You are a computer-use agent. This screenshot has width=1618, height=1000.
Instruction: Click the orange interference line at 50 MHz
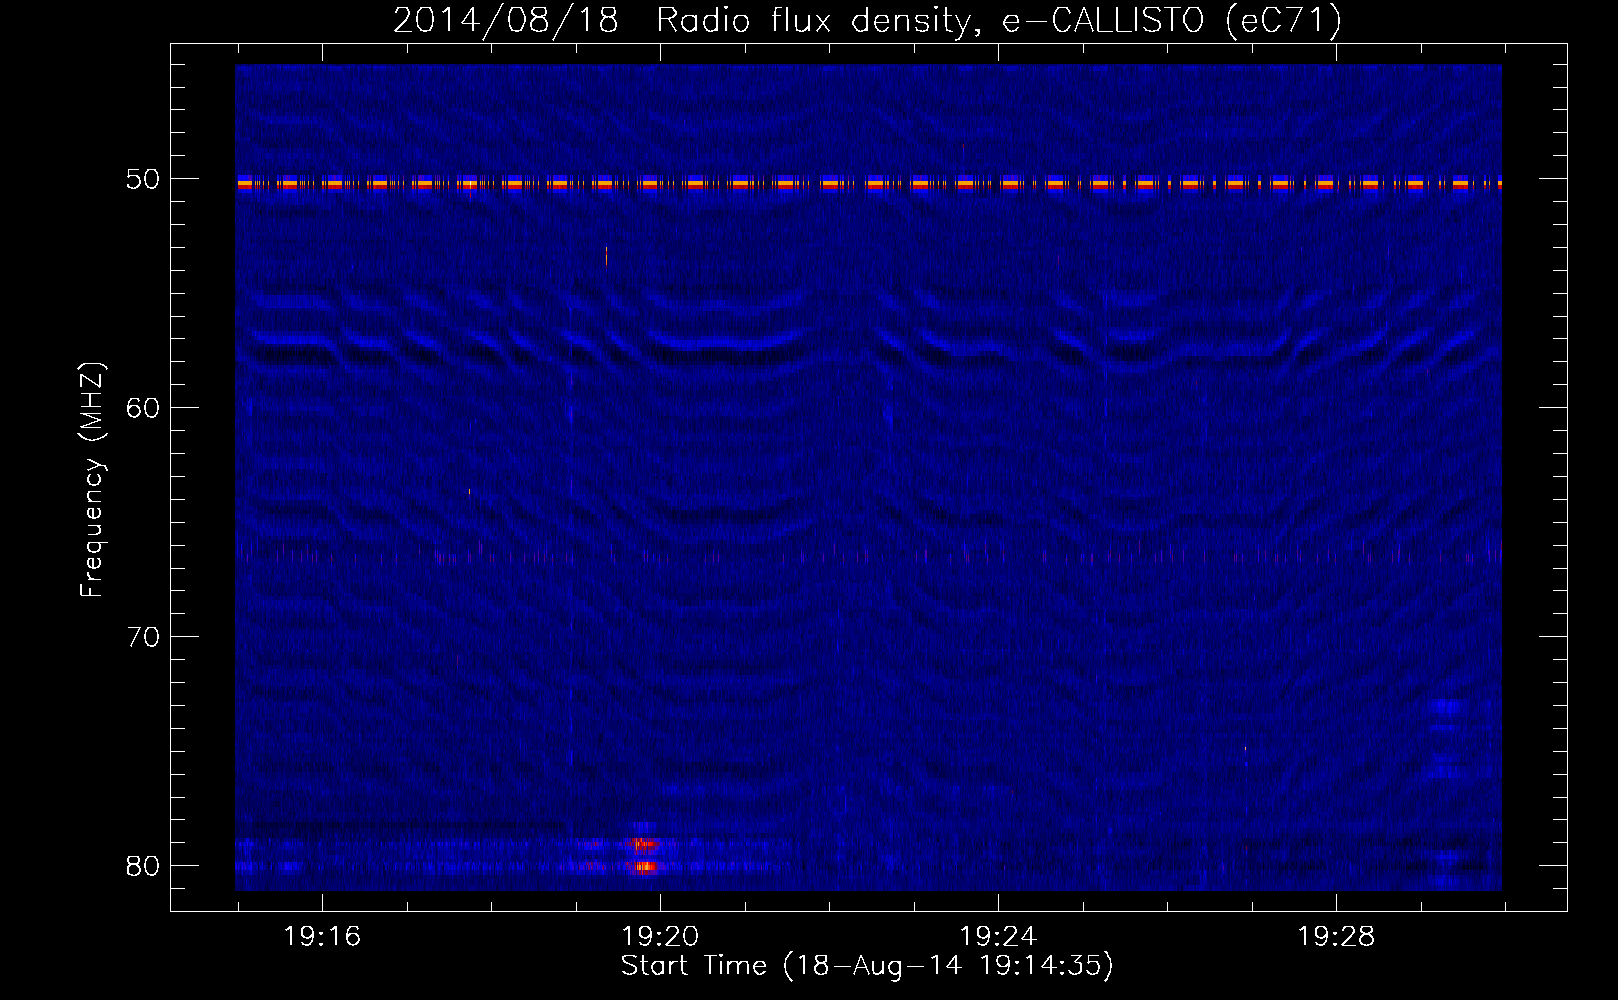click(868, 183)
